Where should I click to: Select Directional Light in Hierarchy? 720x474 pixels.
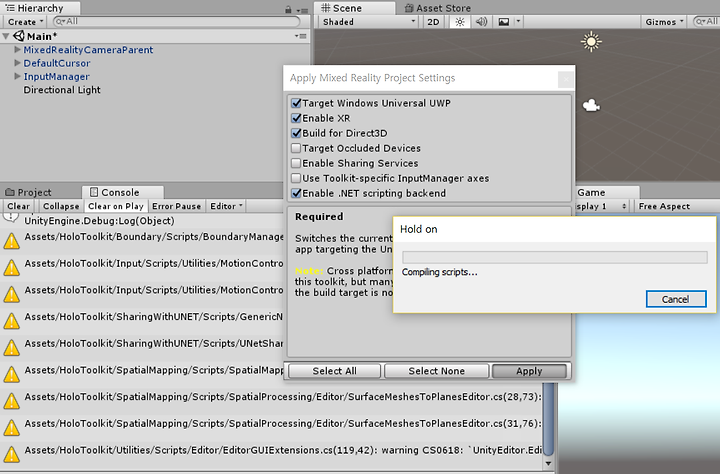(62, 90)
